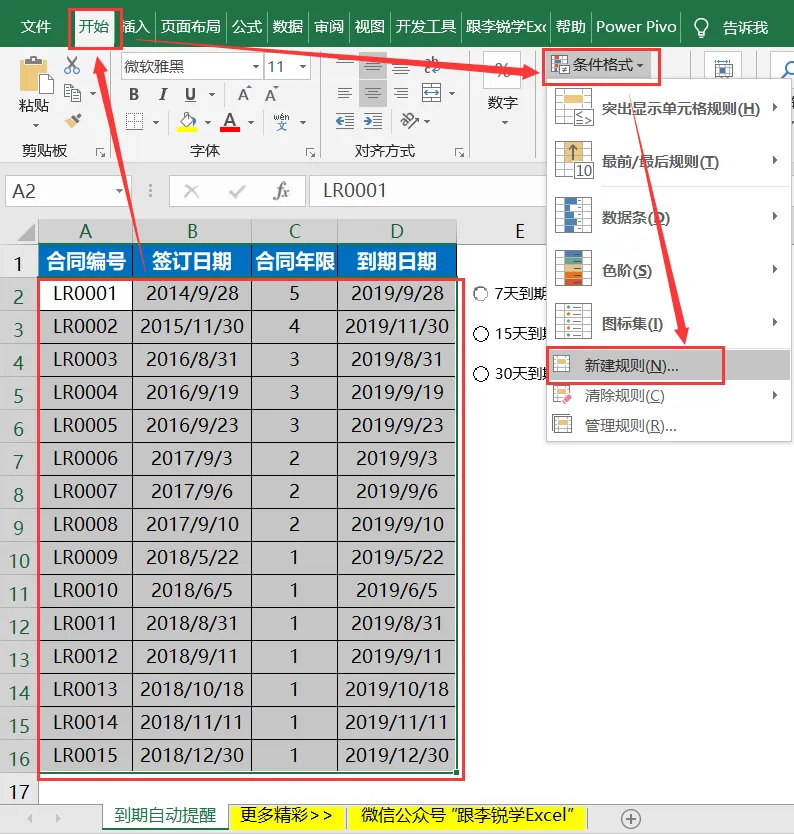Click the Paste clipboard icon
Image resolution: width=794 pixels, height=834 pixels.
point(35,76)
